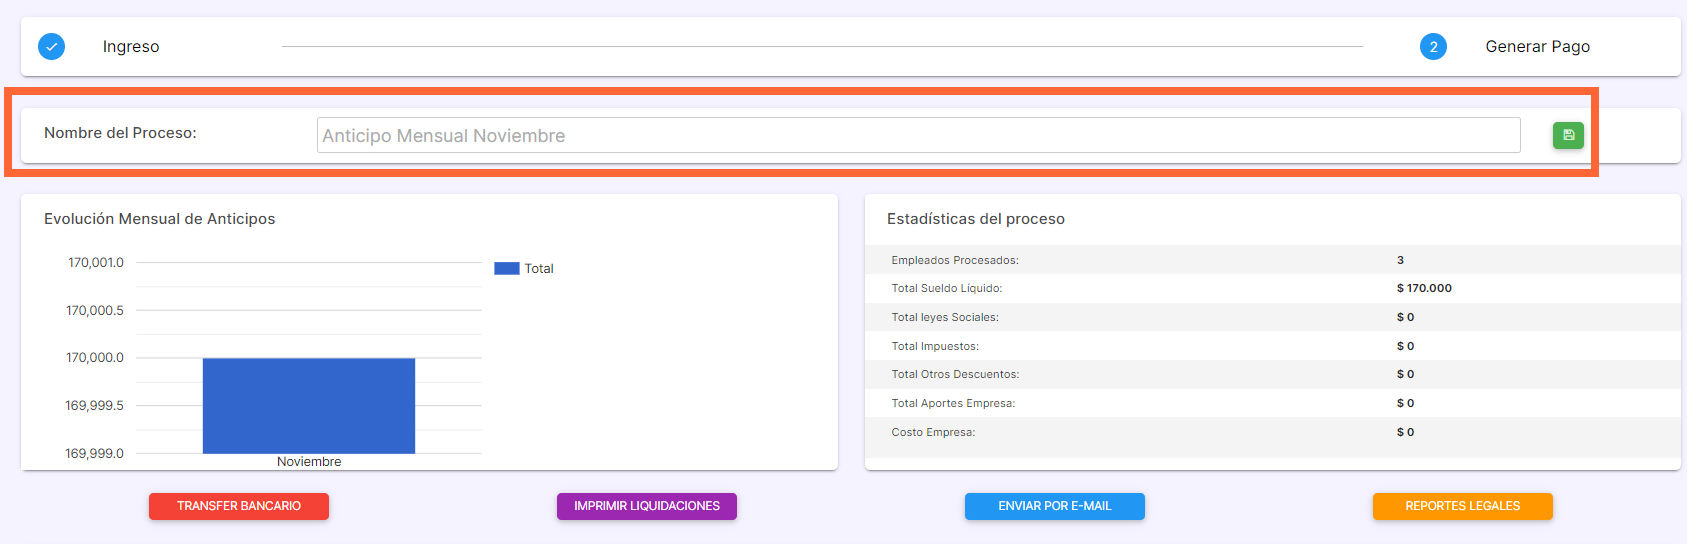Click the Ingreso step checkmark icon
This screenshot has height=545, width=1689.
51,46
